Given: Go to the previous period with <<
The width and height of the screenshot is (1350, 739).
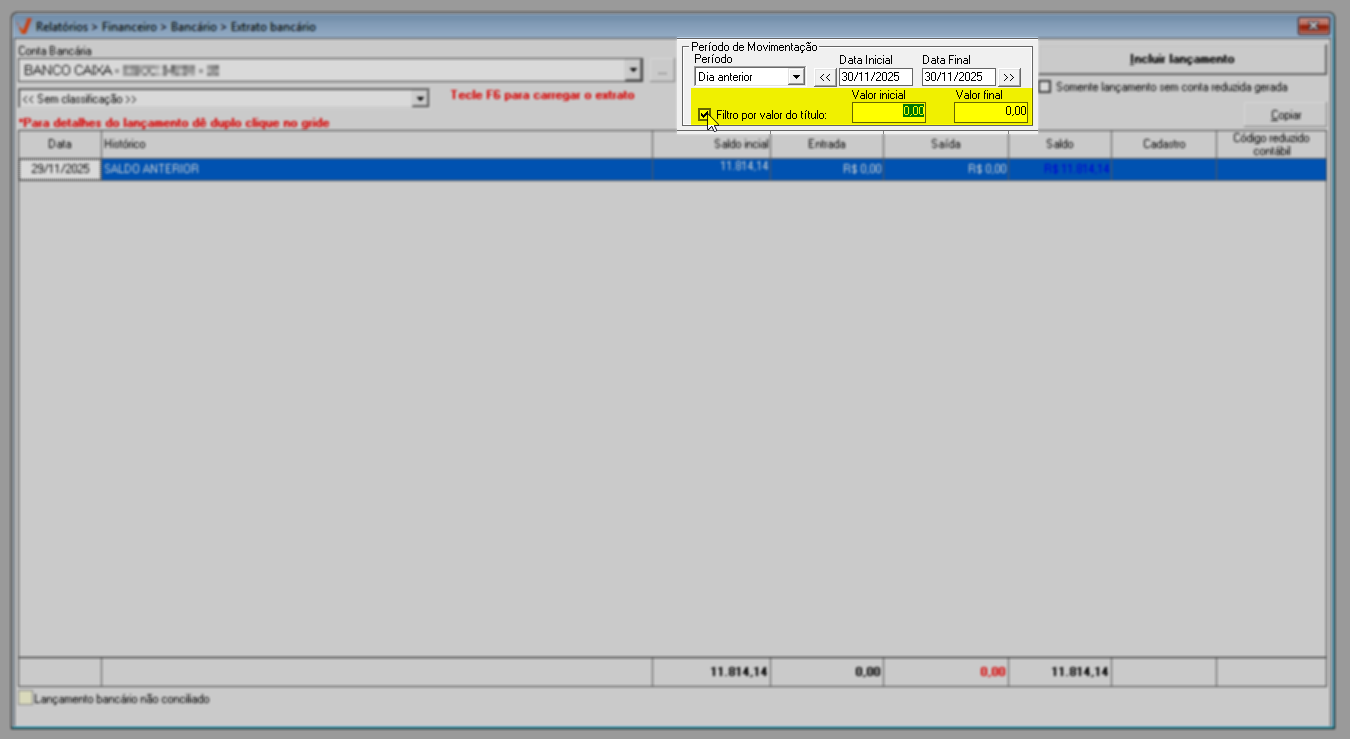Looking at the screenshot, I should [825, 77].
